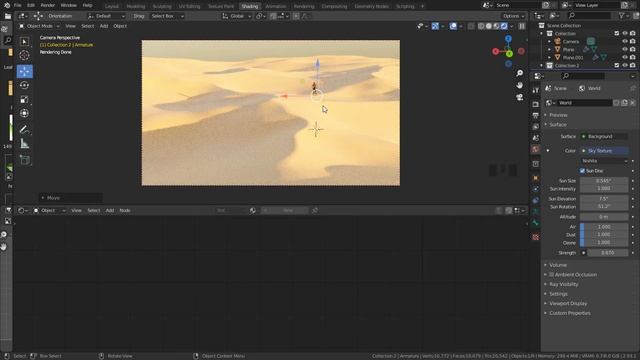This screenshot has width=640, height=360.
Task: Switch to wireframe viewport shading
Action: 481,26
